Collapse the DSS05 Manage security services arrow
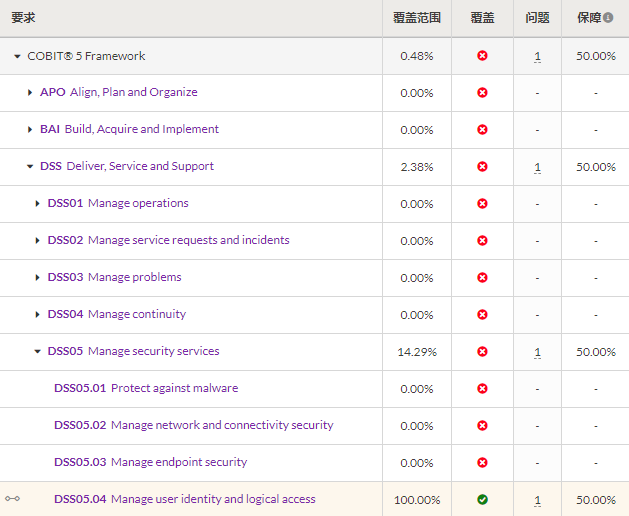 coord(37,351)
